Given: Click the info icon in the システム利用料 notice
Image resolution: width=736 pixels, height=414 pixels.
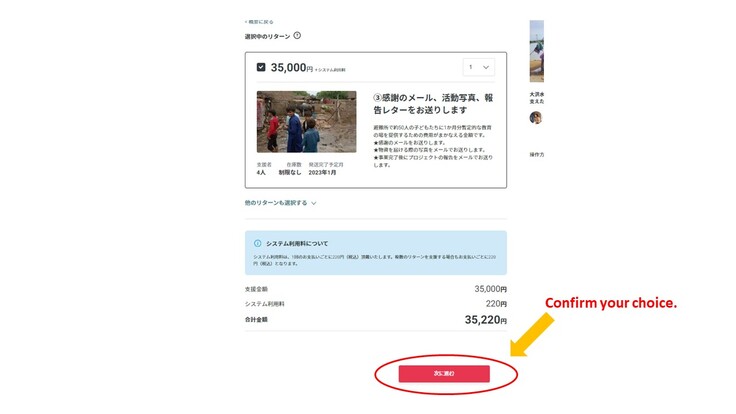Looking at the screenshot, I should 257,243.
